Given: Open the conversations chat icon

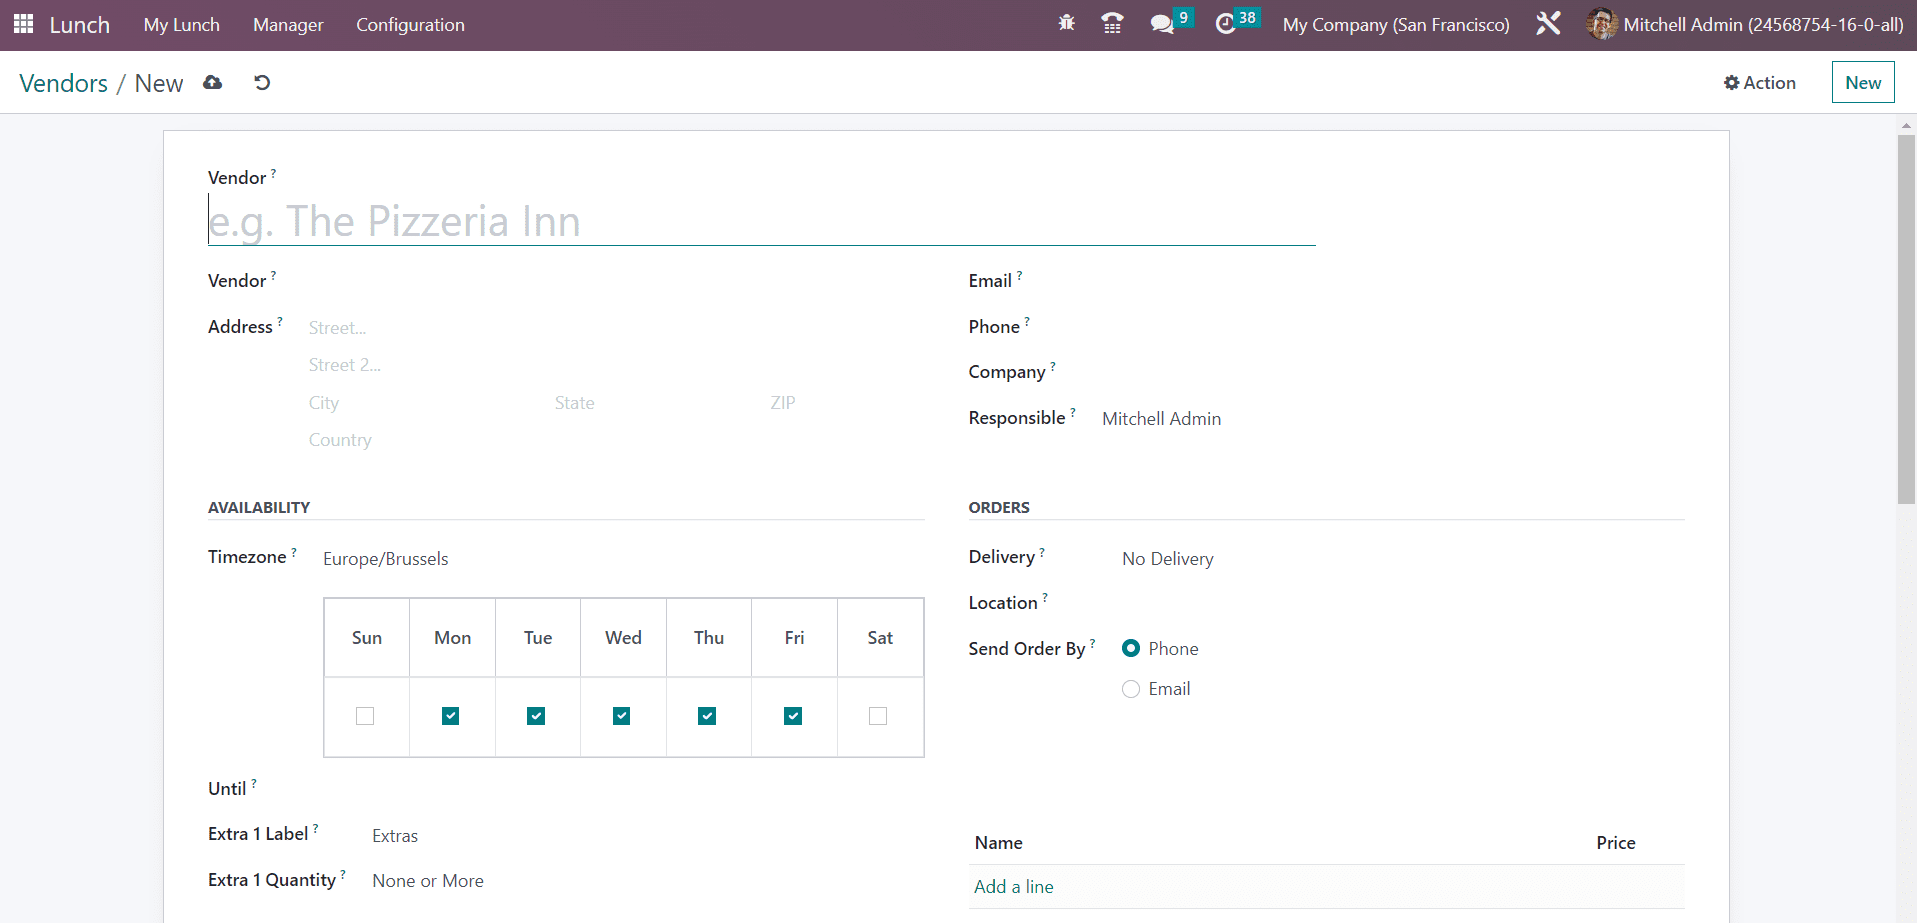Looking at the screenshot, I should 1161,24.
